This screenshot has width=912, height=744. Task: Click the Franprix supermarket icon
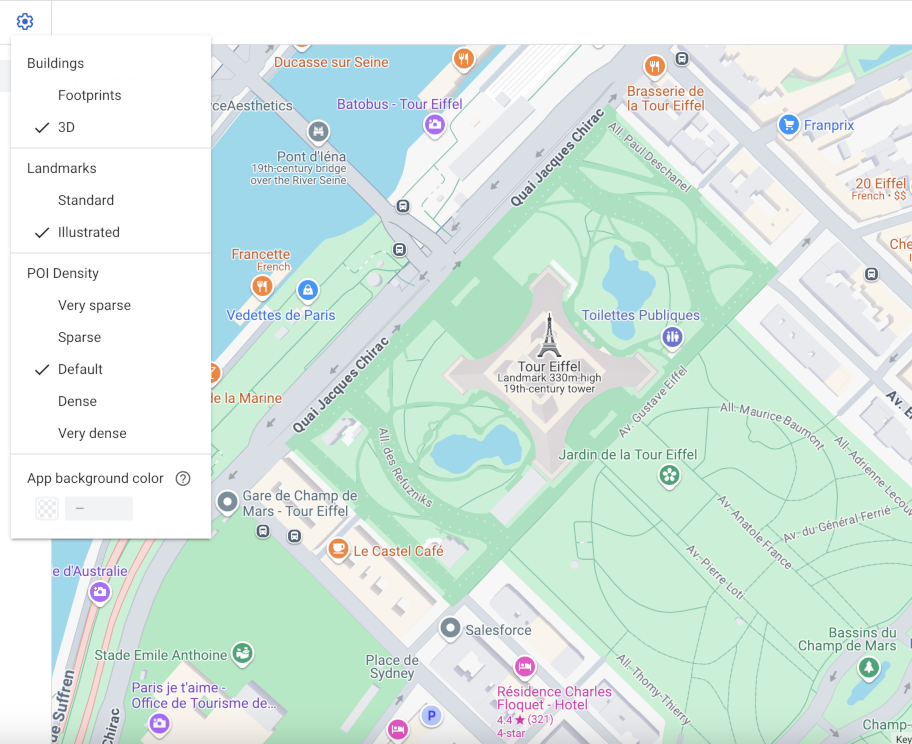[x=790, y=125]
